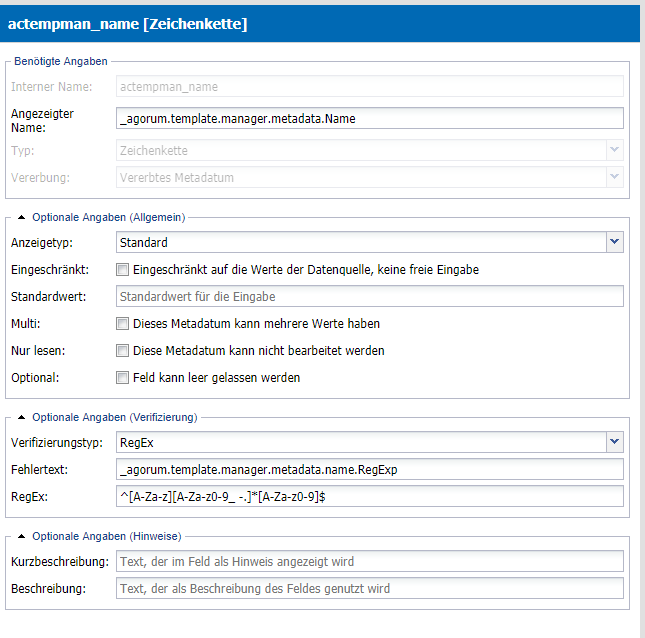Enable the Eingeschränkt checkbox
645x638 pixels.
coord(122,269)
